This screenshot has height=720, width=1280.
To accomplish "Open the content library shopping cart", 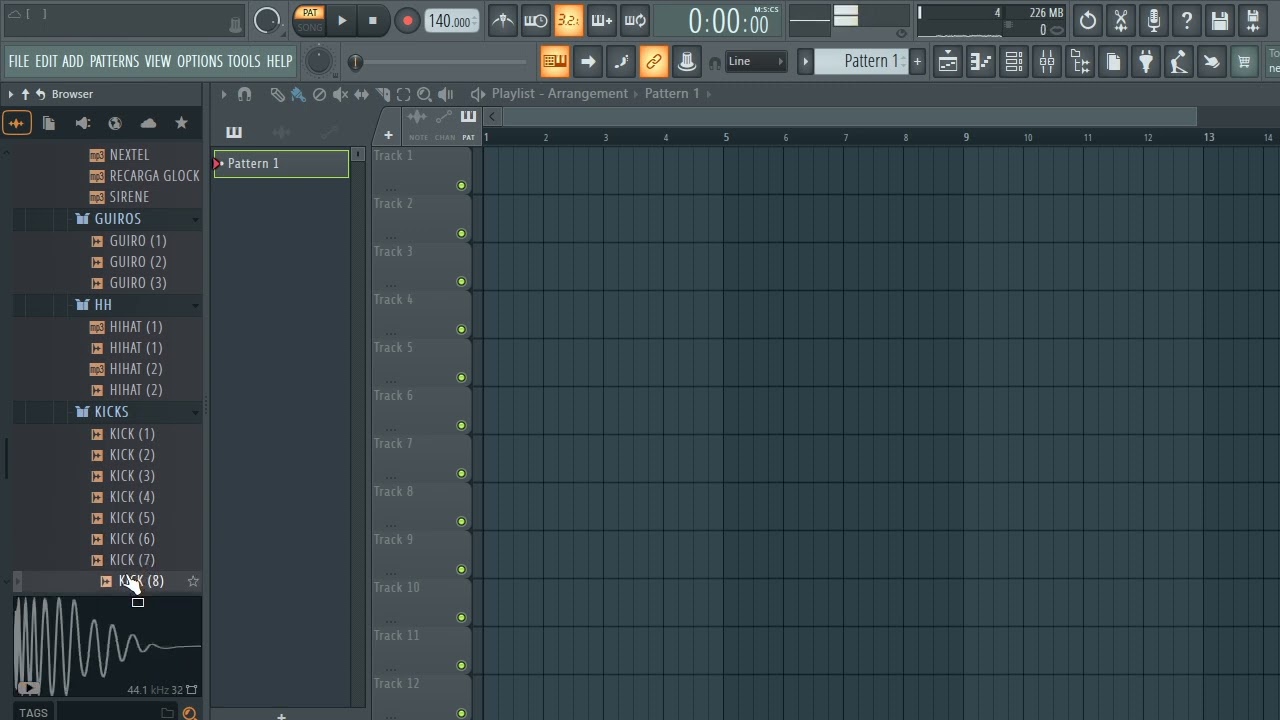I will point(1244,62).
